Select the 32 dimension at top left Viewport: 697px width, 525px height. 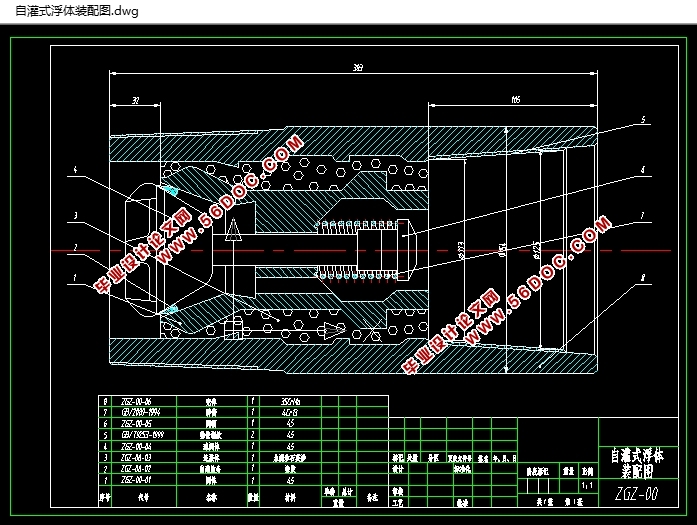click(136, 100)
